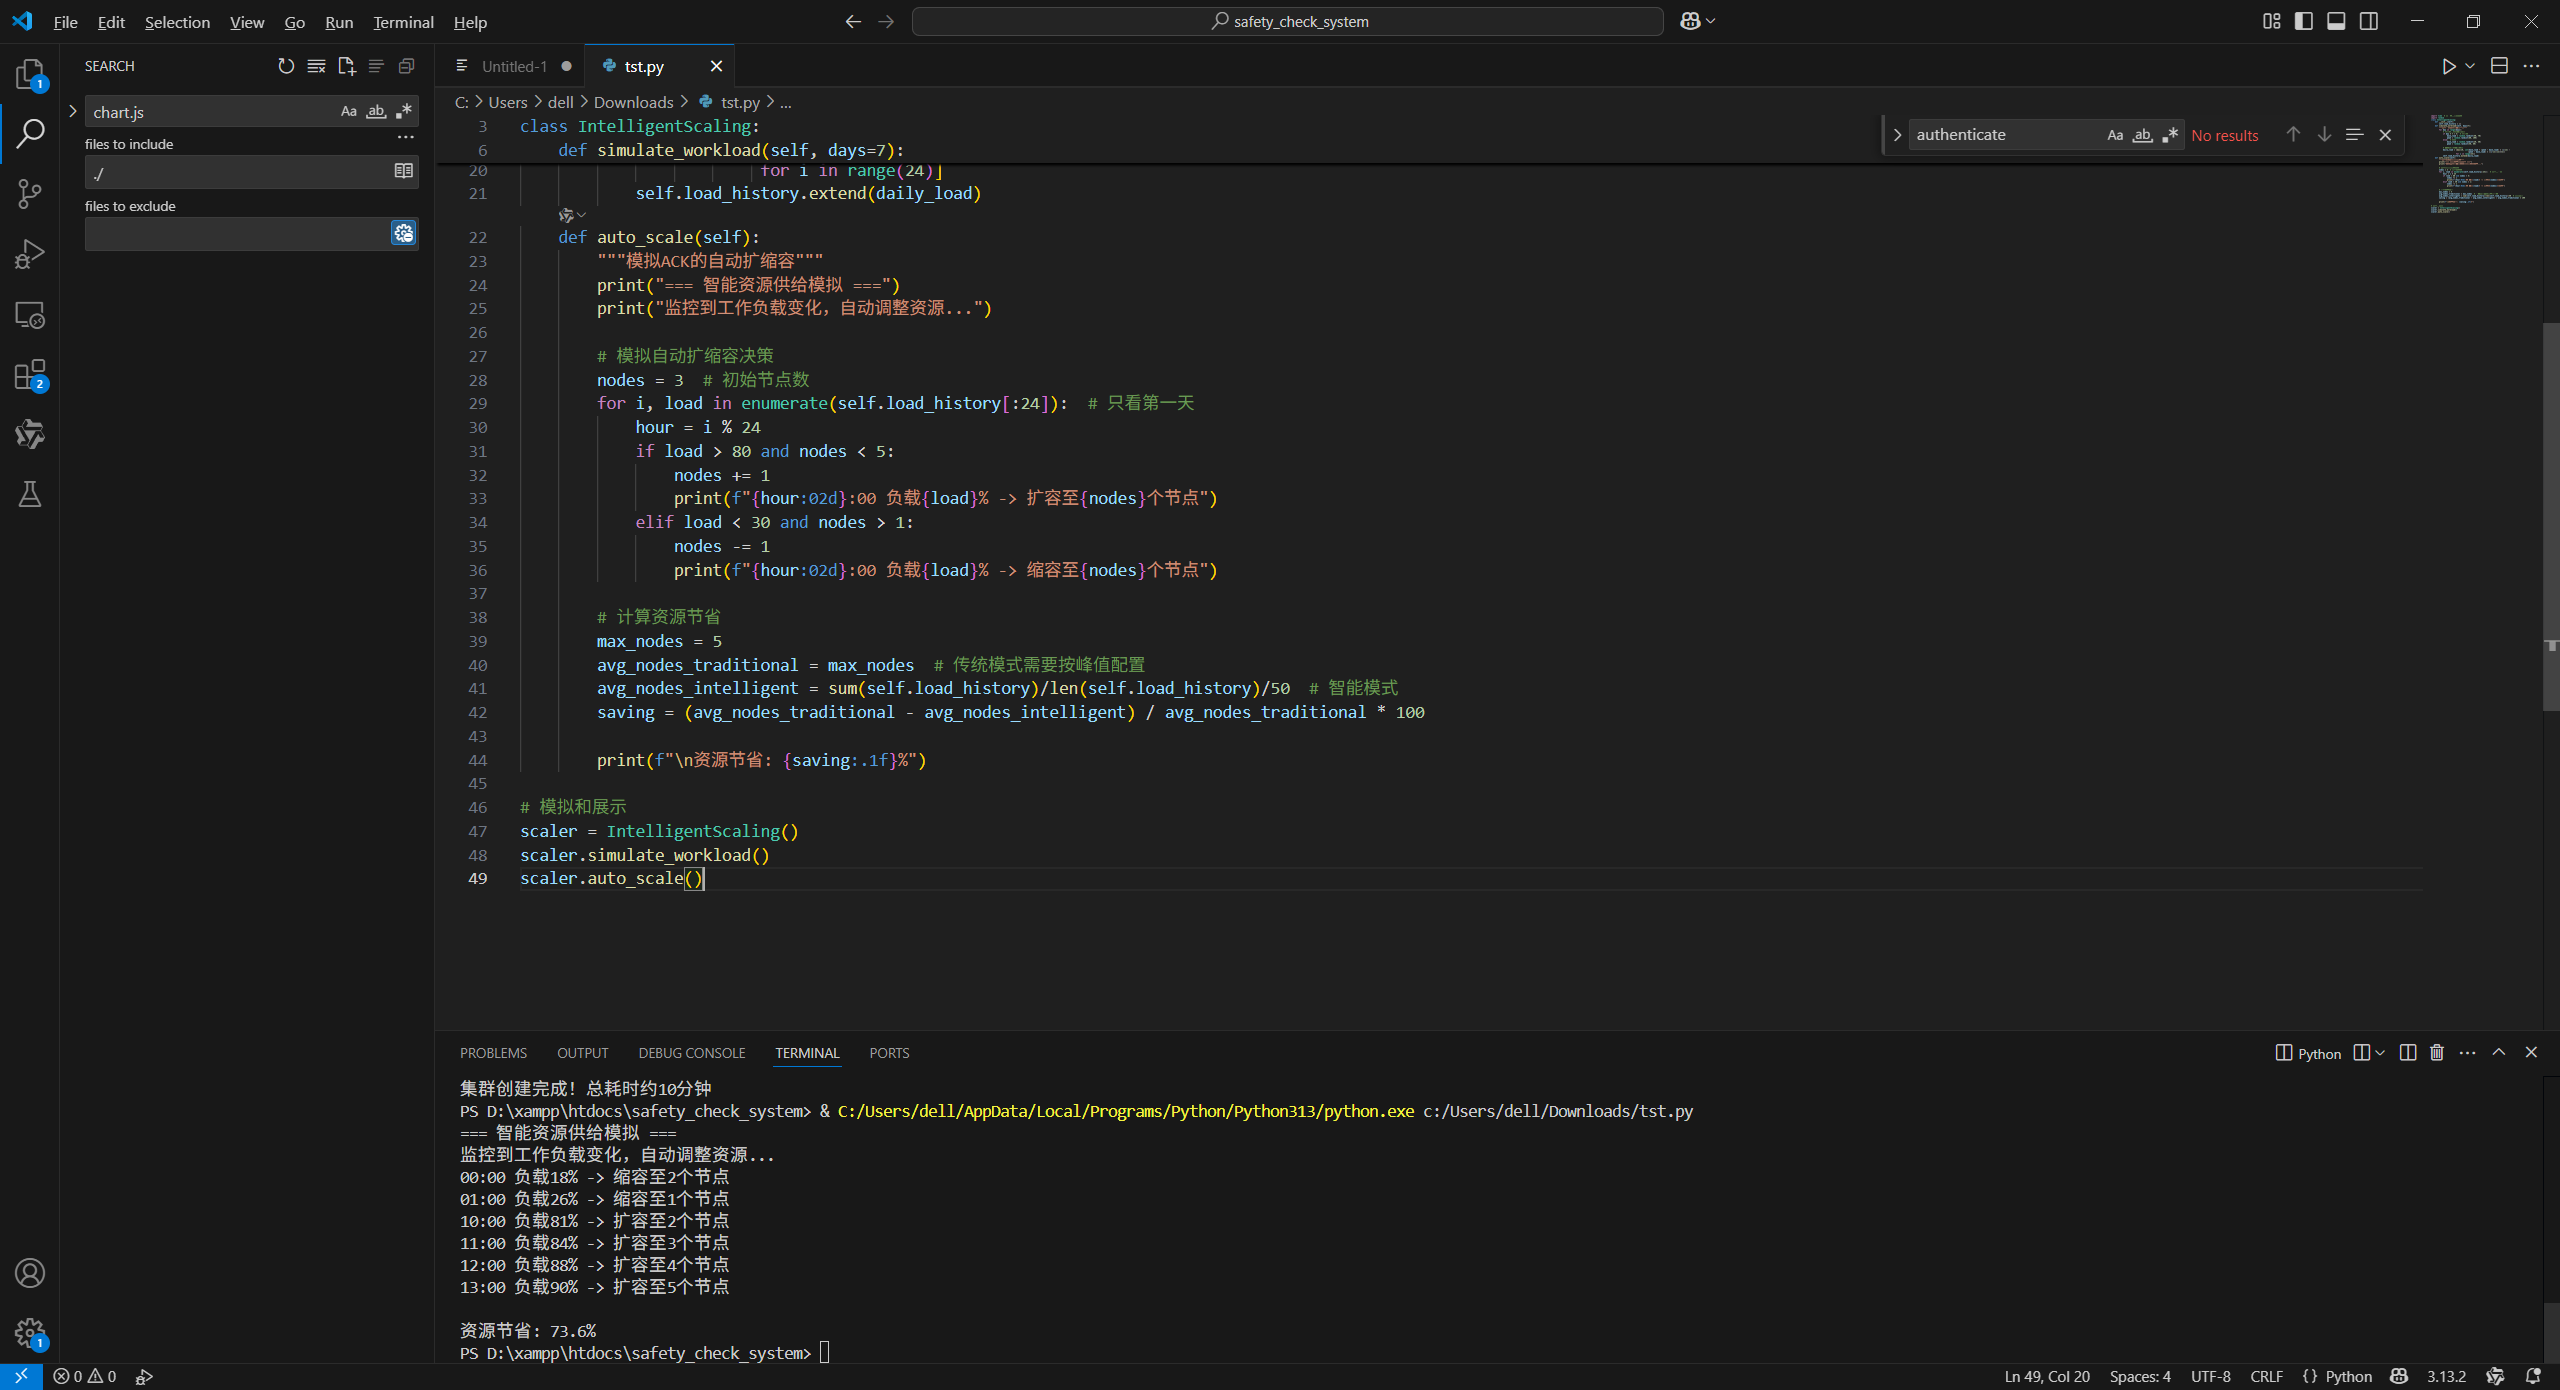This screenshot has height=1390, width=2560.
Task: Open remote window indicator
Action: pyautogui.click(x=21, y=1377)
